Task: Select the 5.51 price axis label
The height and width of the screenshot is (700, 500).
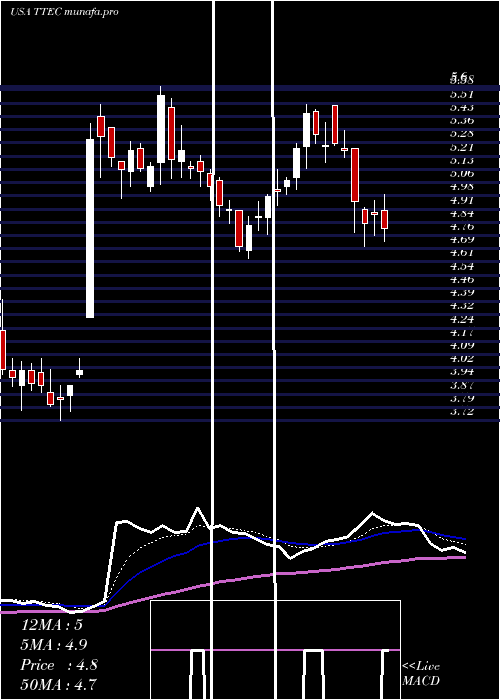Action: coord(461,94)
